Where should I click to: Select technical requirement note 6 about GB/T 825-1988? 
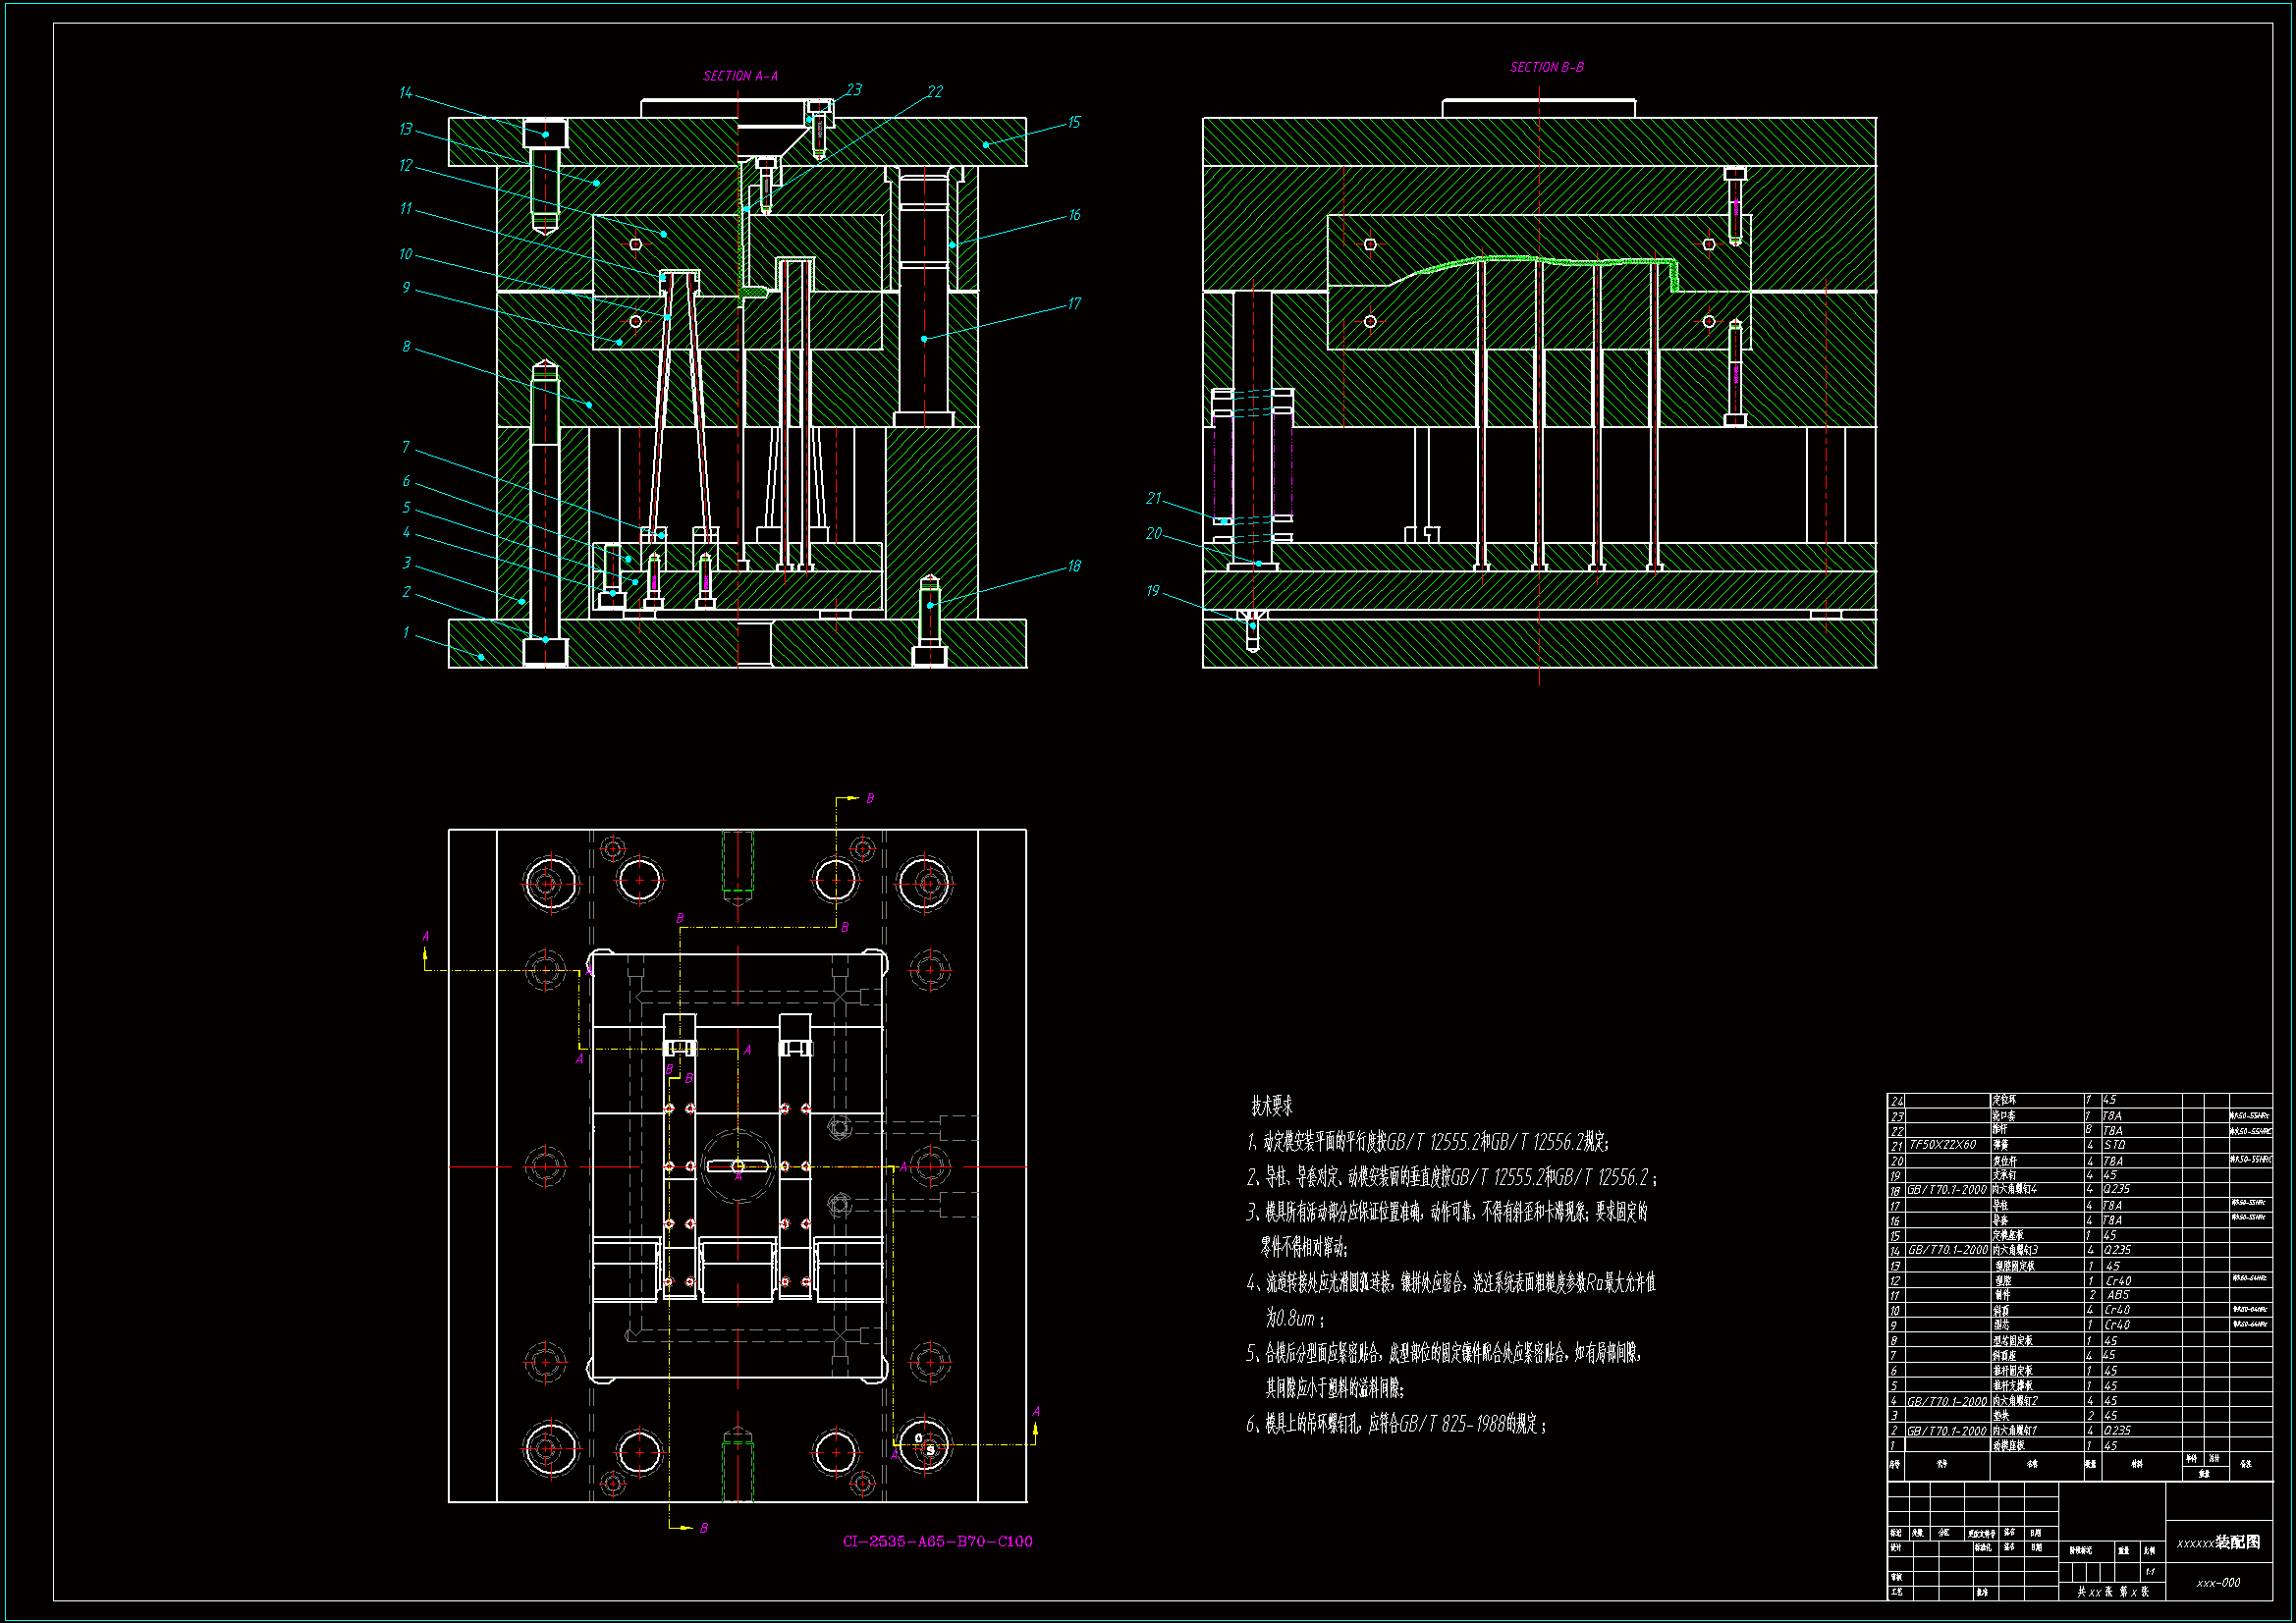click(x=1395, y=1424)
